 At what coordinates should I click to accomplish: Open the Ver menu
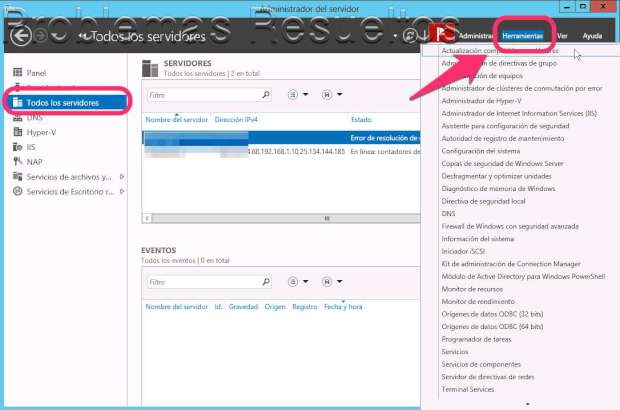[562, 36]
